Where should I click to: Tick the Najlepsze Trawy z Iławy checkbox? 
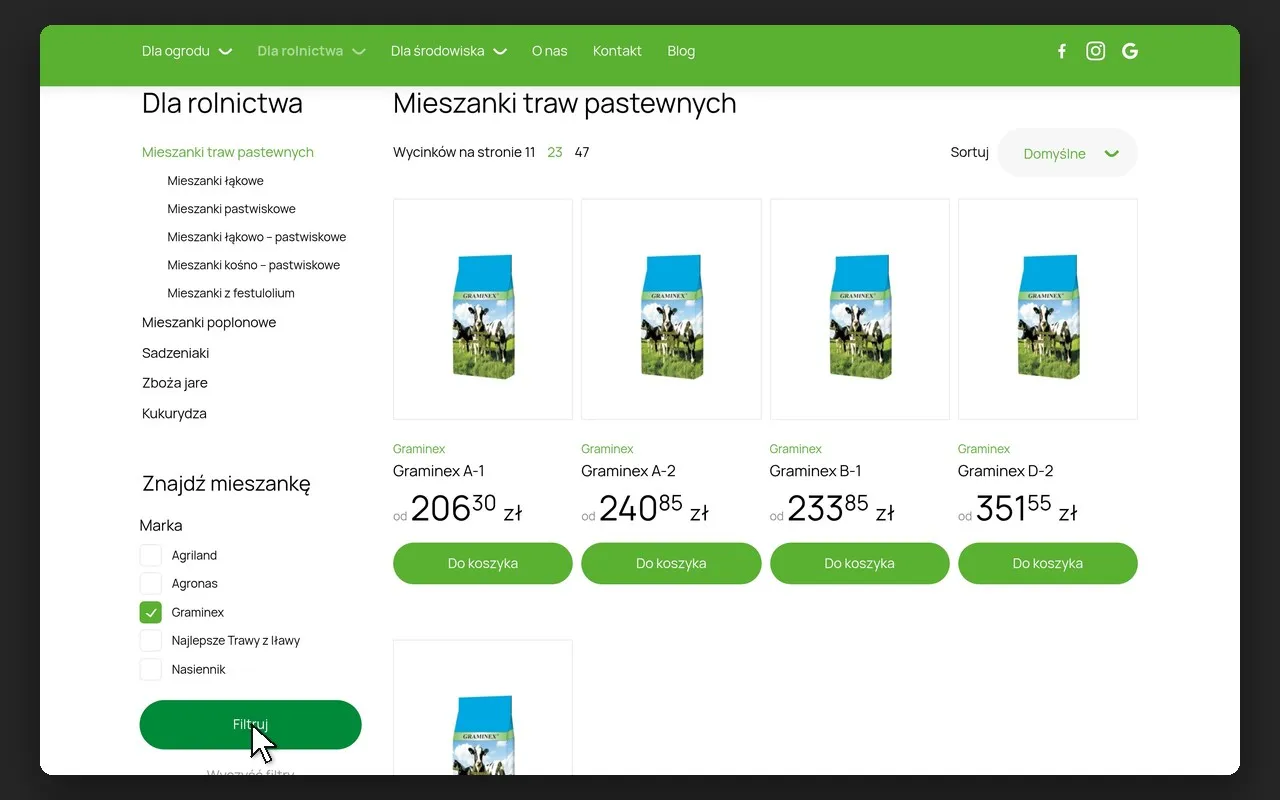pos(151,640)
